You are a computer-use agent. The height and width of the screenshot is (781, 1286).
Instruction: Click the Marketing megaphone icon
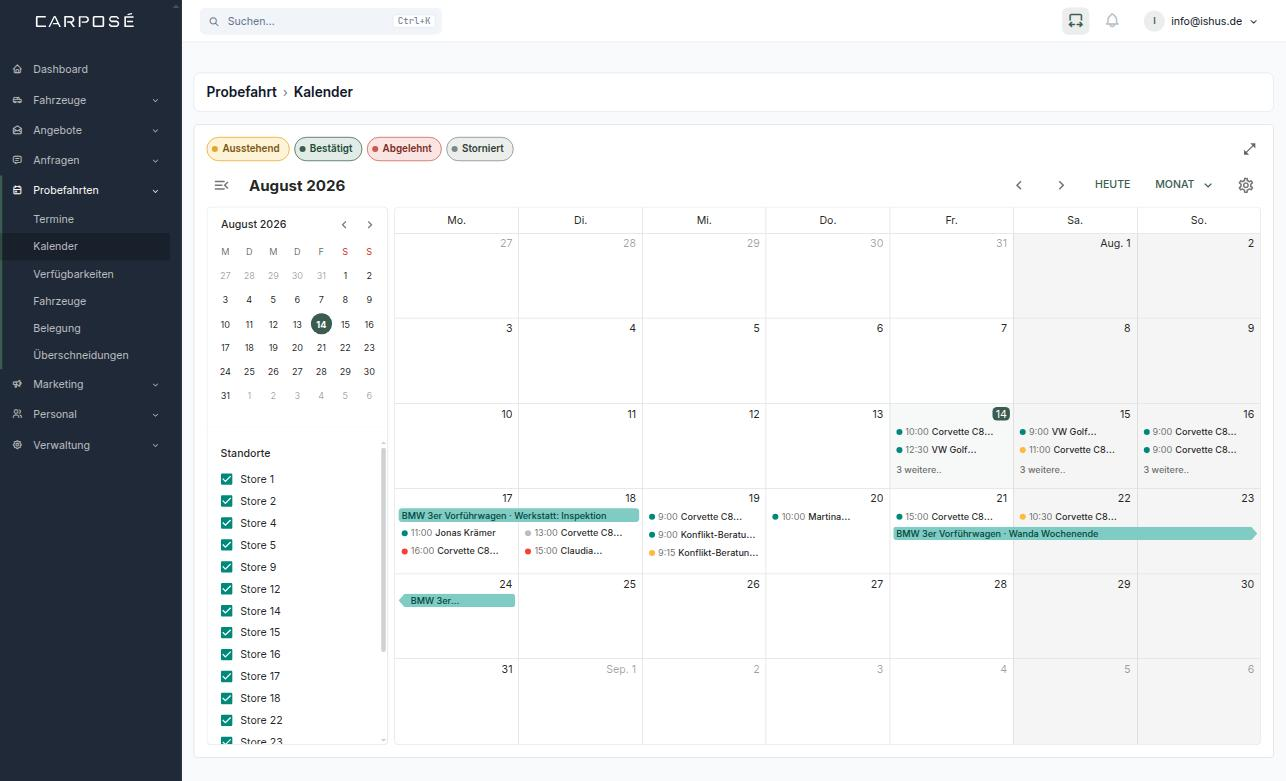(17, 384)
